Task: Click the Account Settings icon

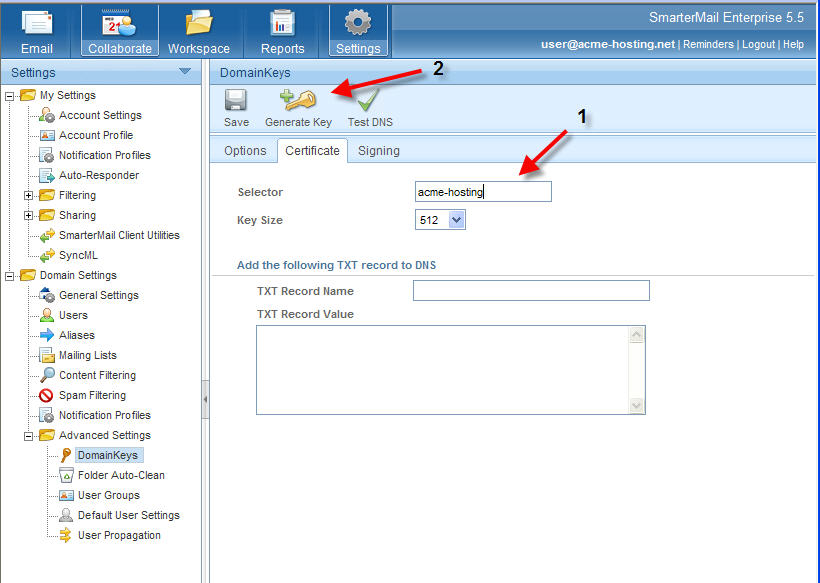Action: [47, 115]
